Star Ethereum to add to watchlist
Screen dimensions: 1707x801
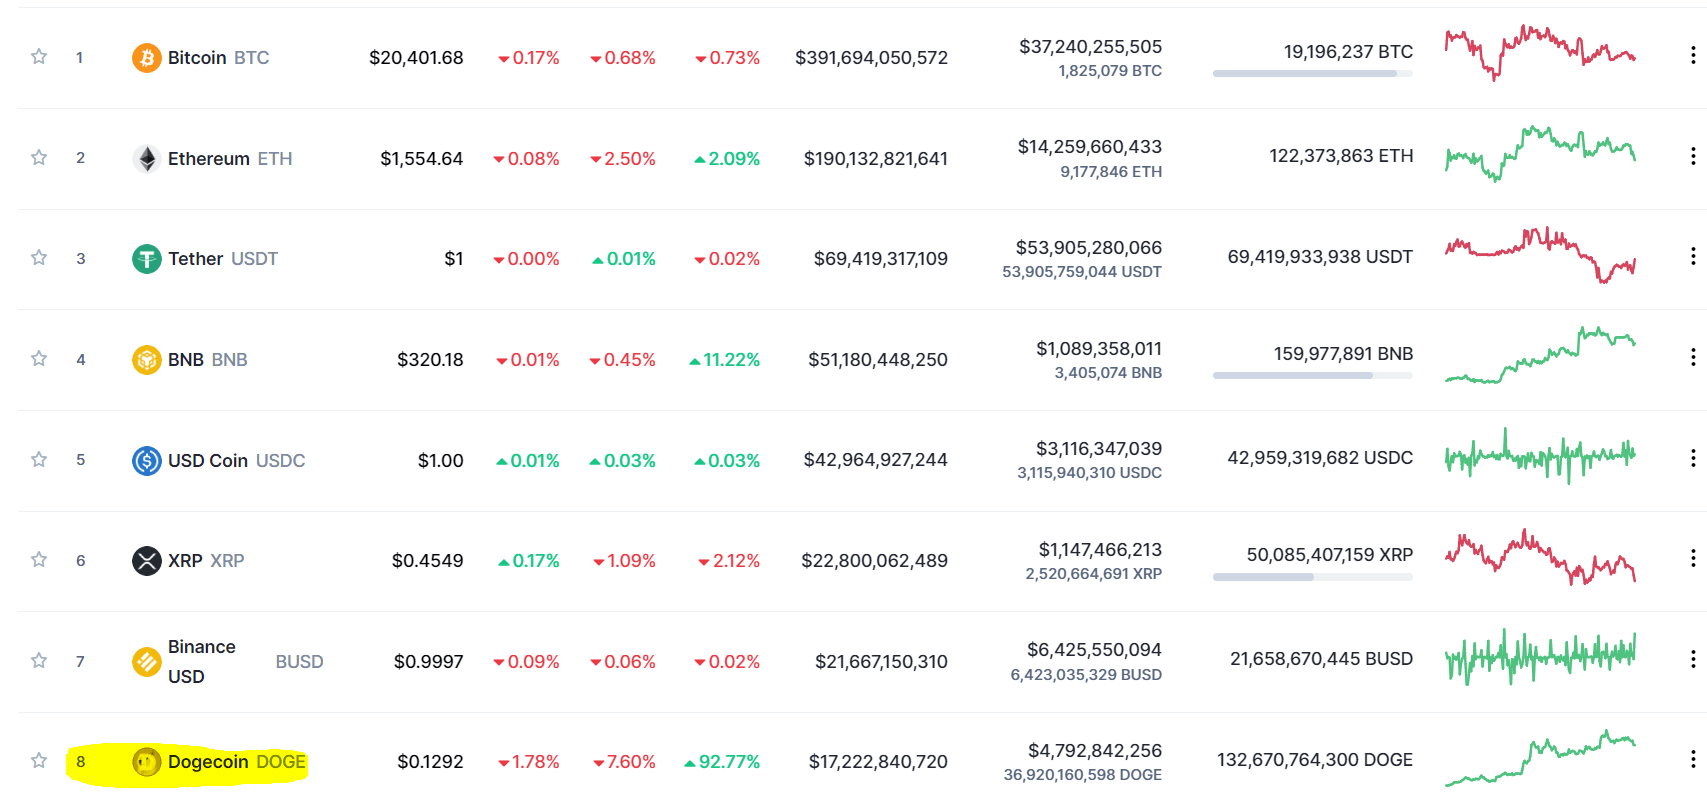(x=39, y=158)
